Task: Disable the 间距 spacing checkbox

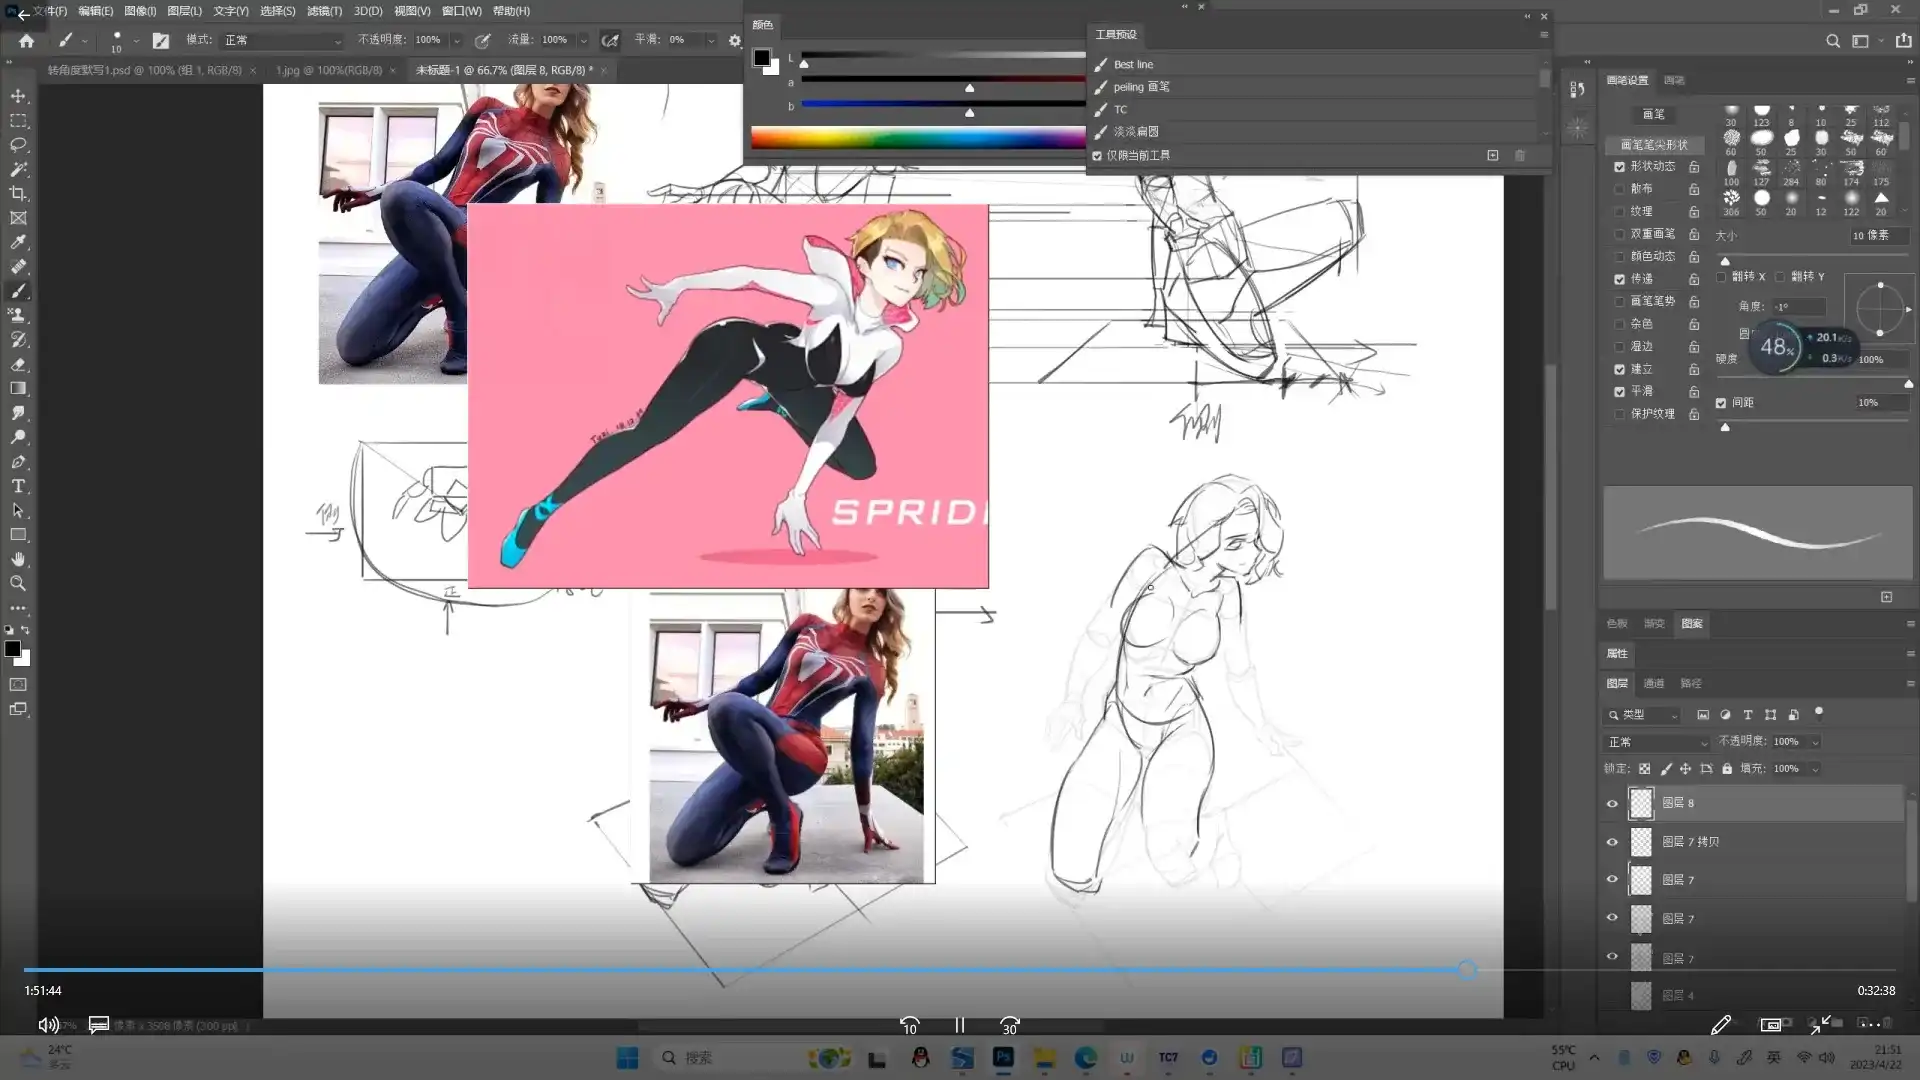Action: click(x=1721, y=403)
